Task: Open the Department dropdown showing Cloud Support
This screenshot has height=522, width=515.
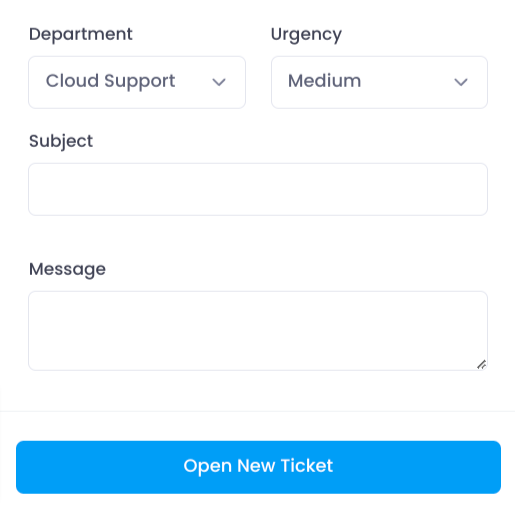Action: pyautogui.click(x=137, y=82)
